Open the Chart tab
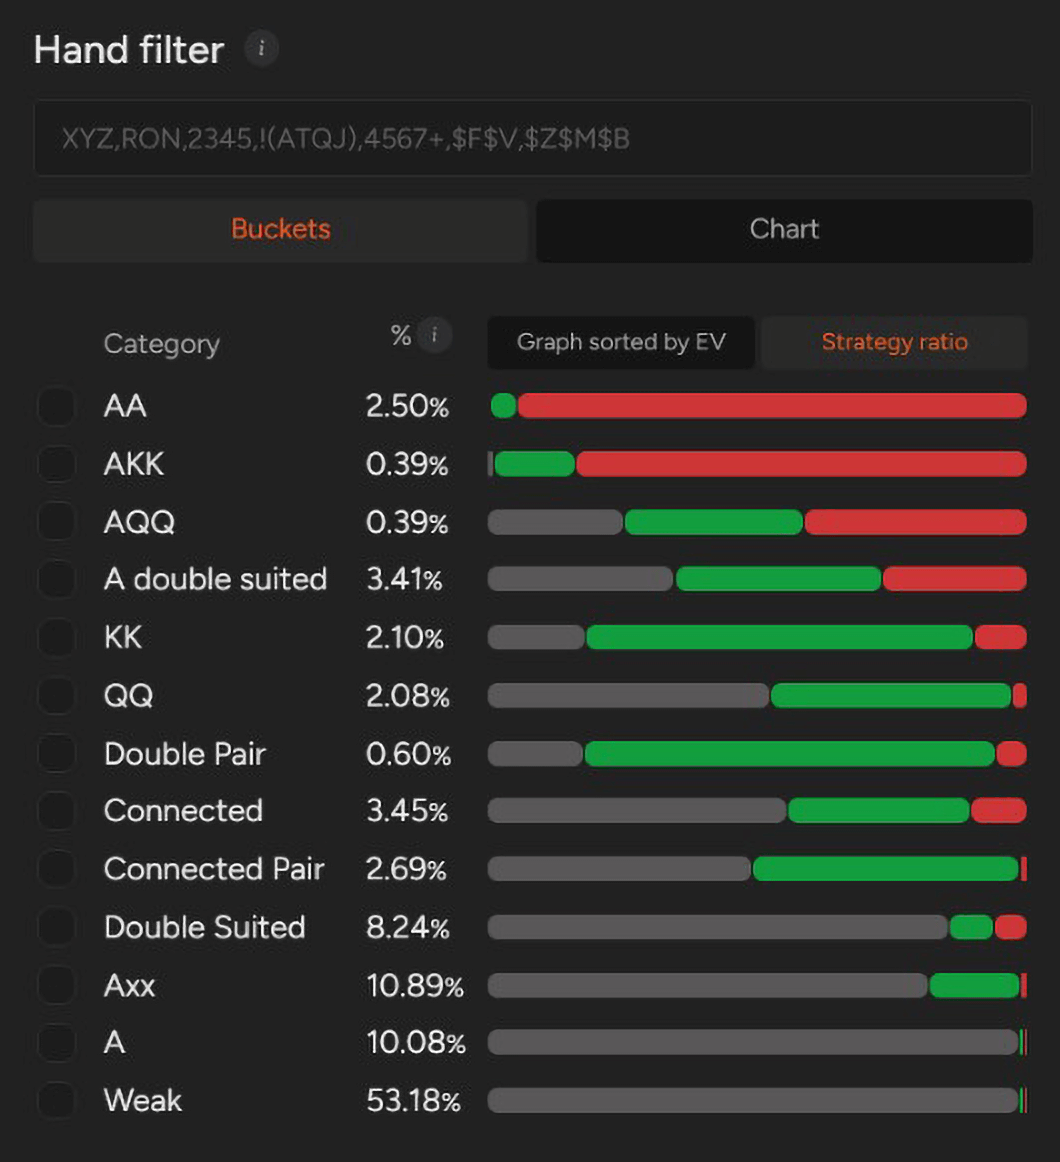This screenshot has height=1162, width=1060. (784, 230)
